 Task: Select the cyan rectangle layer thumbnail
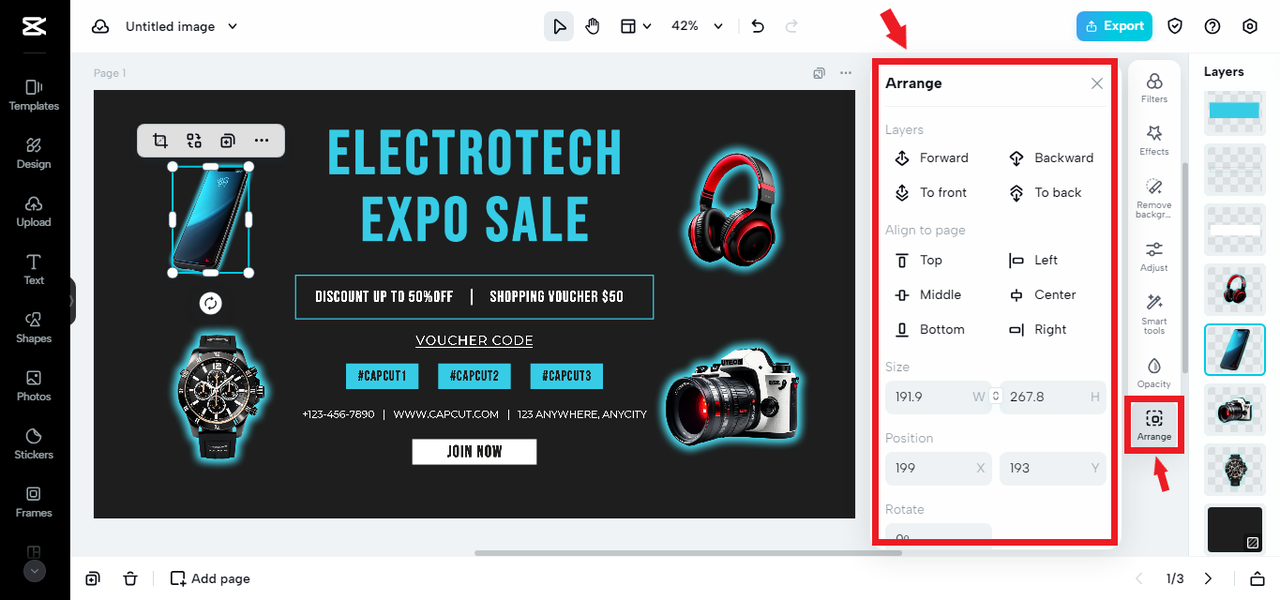click(x=1234, y=110)
